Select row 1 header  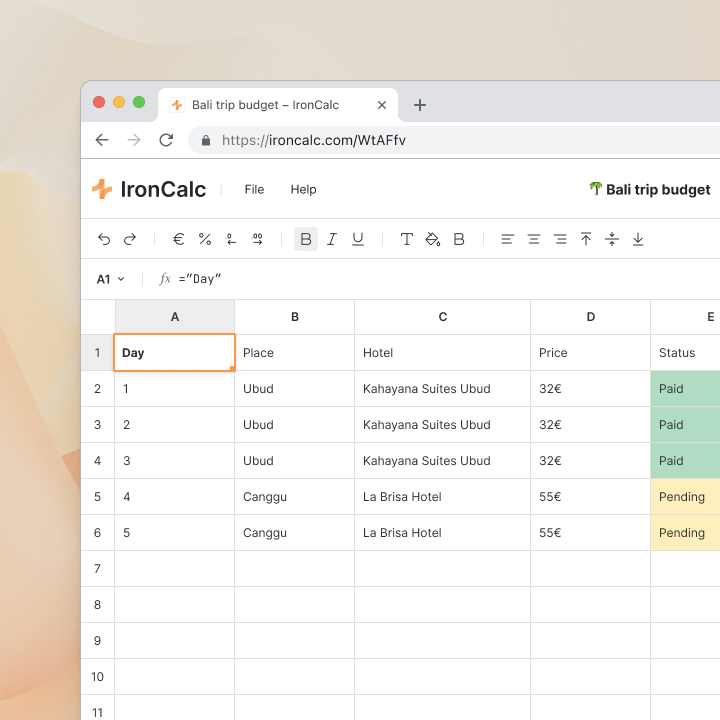pos(97,353)
